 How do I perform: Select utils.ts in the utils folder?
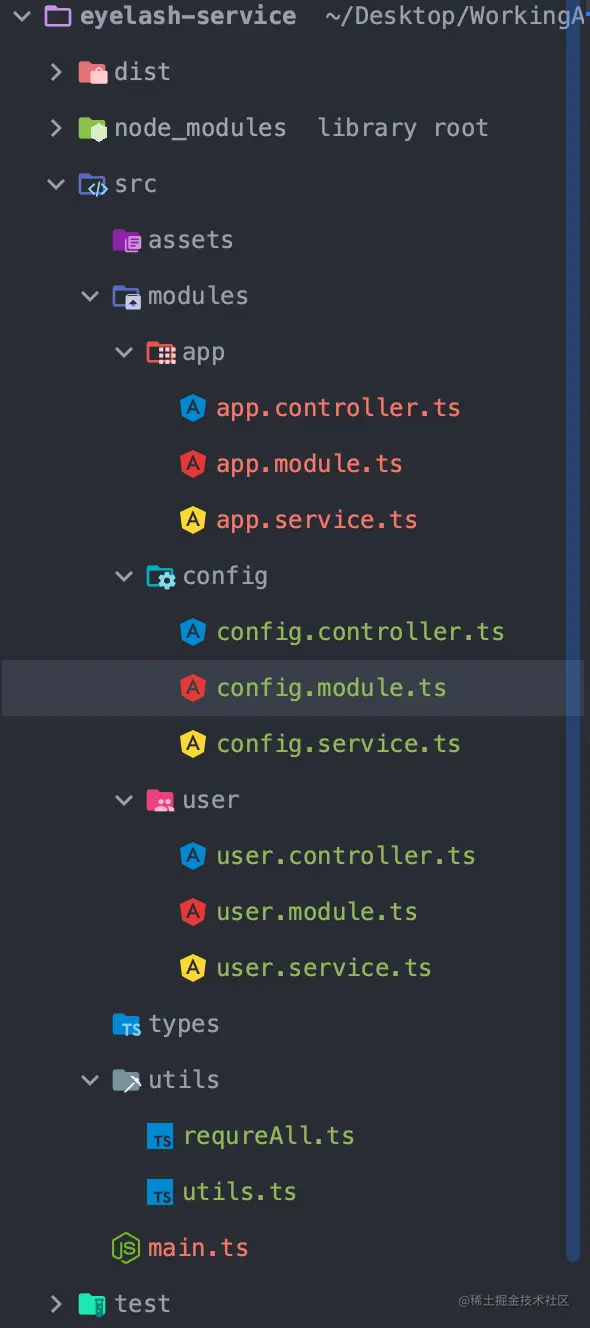(239, 1192)
